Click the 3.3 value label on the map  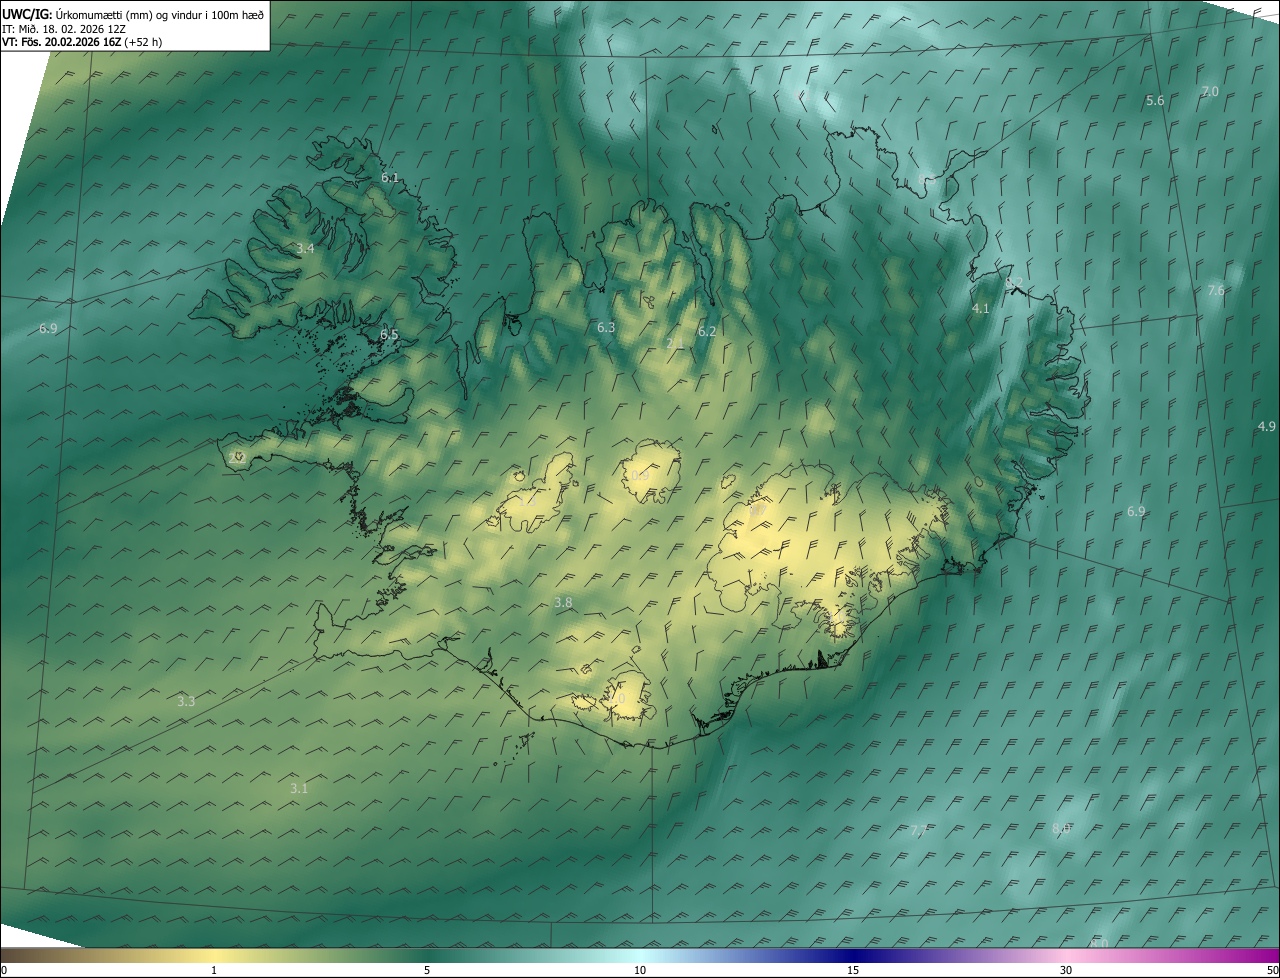click(x=186, y=702)
